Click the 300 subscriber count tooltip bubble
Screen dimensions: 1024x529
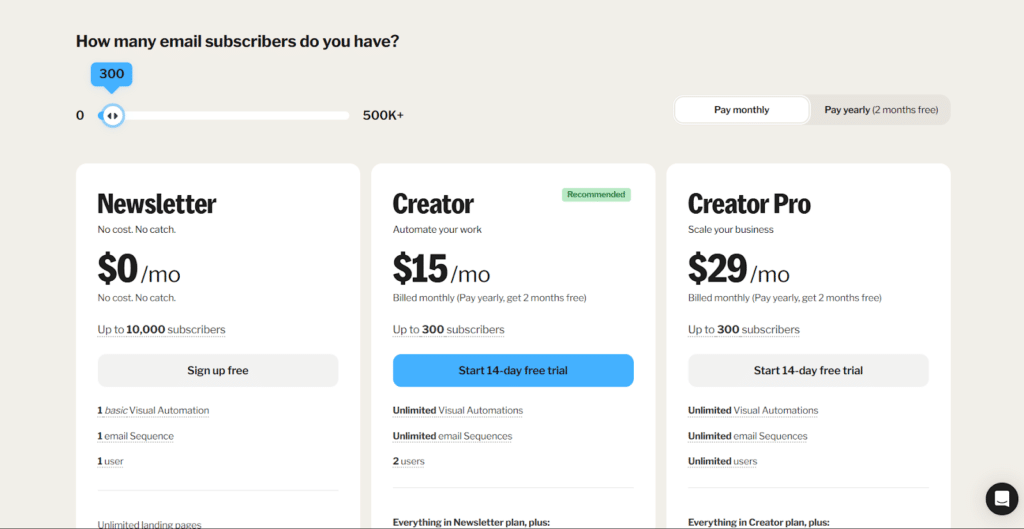tap(112, 74)
